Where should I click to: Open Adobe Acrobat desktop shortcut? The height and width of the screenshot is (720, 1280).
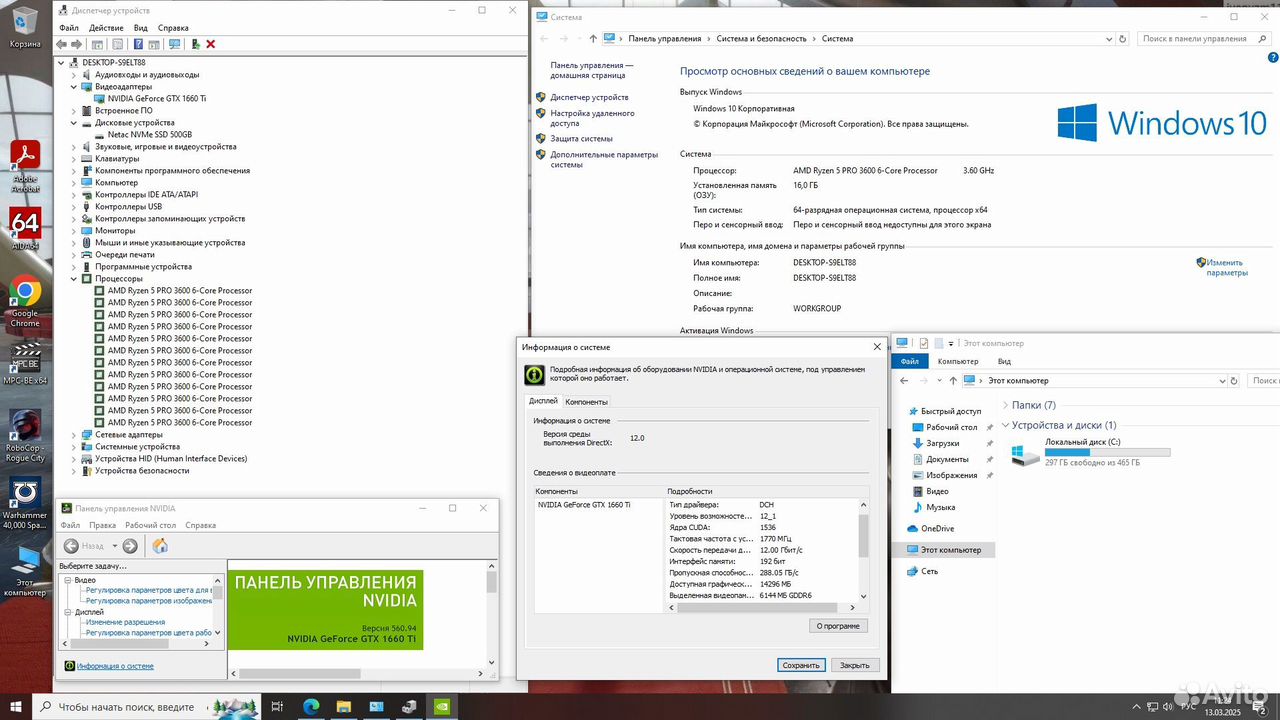tap(25, 167)
